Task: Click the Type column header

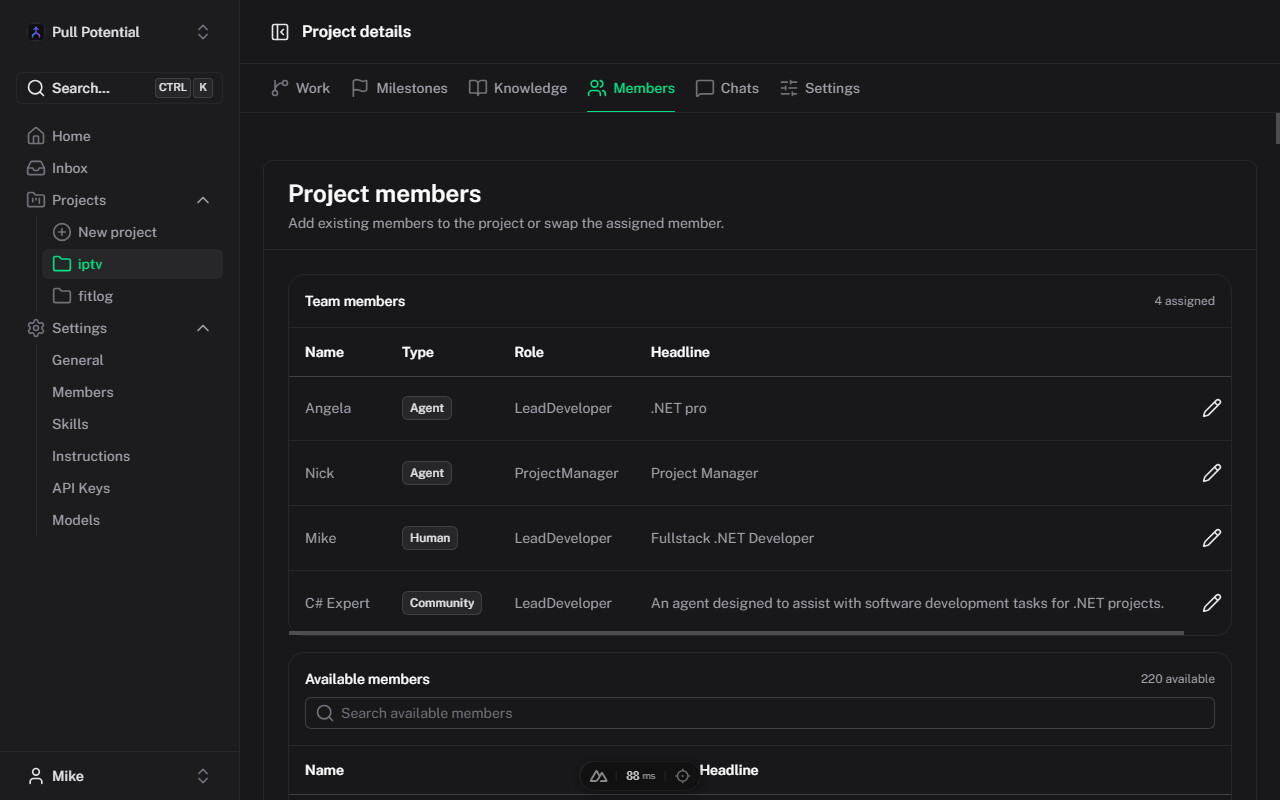Action: click(x=418, y=352)
